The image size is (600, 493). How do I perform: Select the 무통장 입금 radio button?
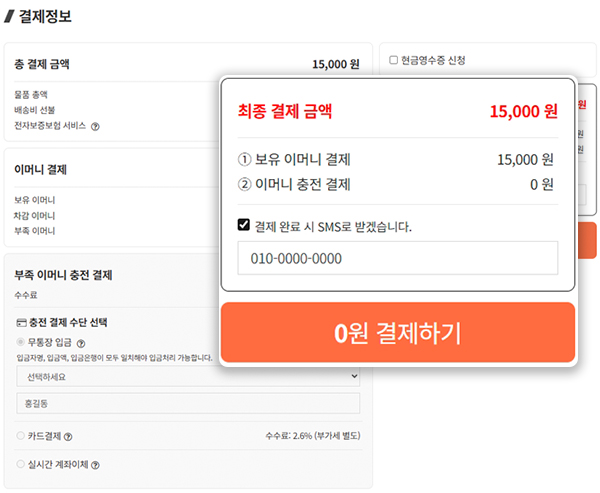21,343
